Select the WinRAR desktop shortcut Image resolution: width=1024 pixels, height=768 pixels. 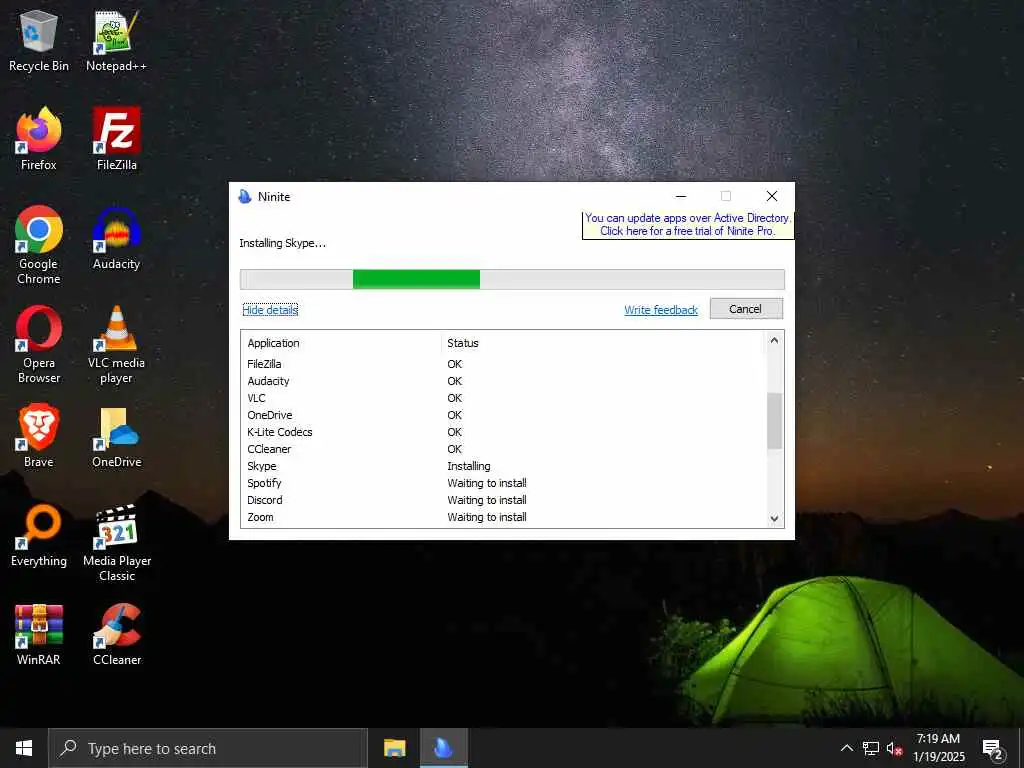(39, 635)
